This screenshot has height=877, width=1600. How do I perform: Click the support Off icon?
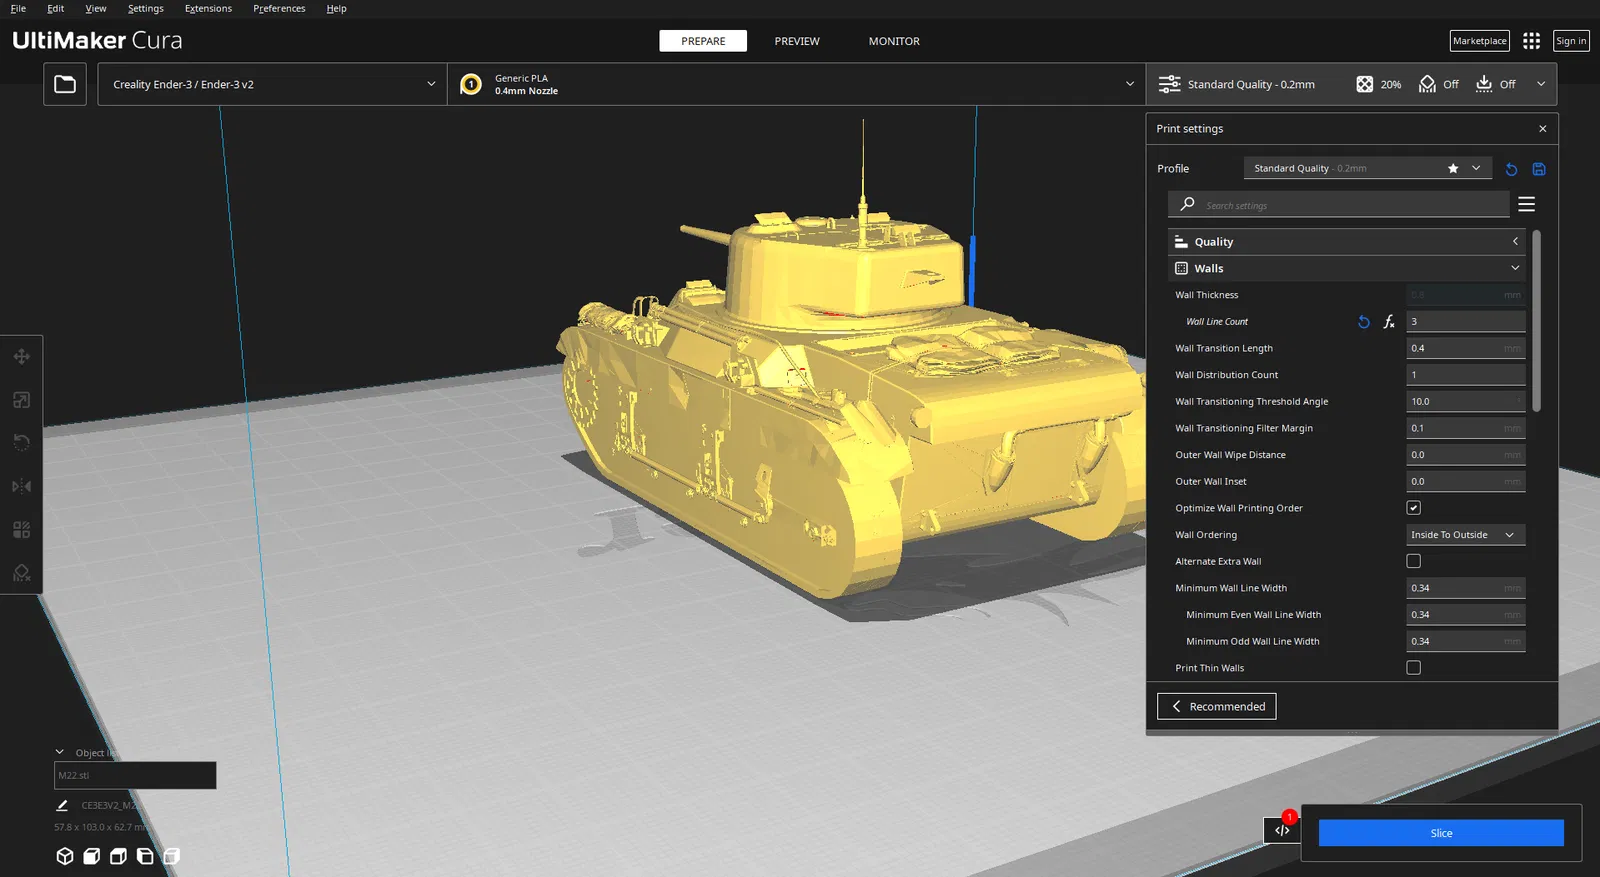[1427, 84]
